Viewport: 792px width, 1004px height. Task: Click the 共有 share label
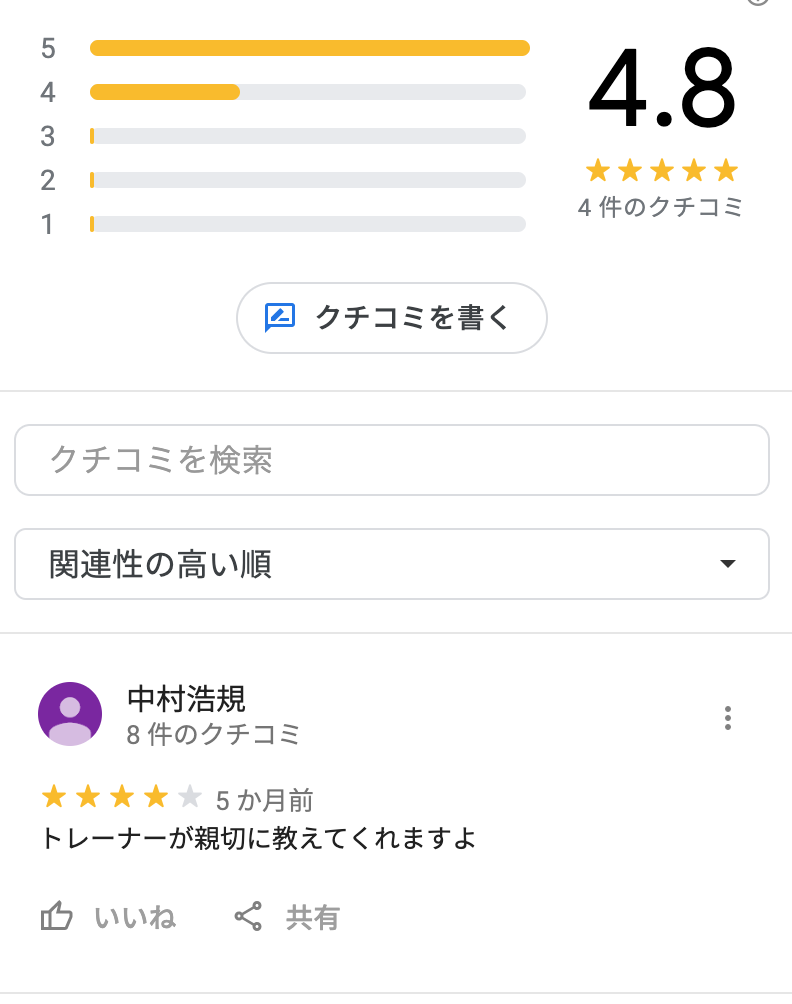click(x=313, y=918)
